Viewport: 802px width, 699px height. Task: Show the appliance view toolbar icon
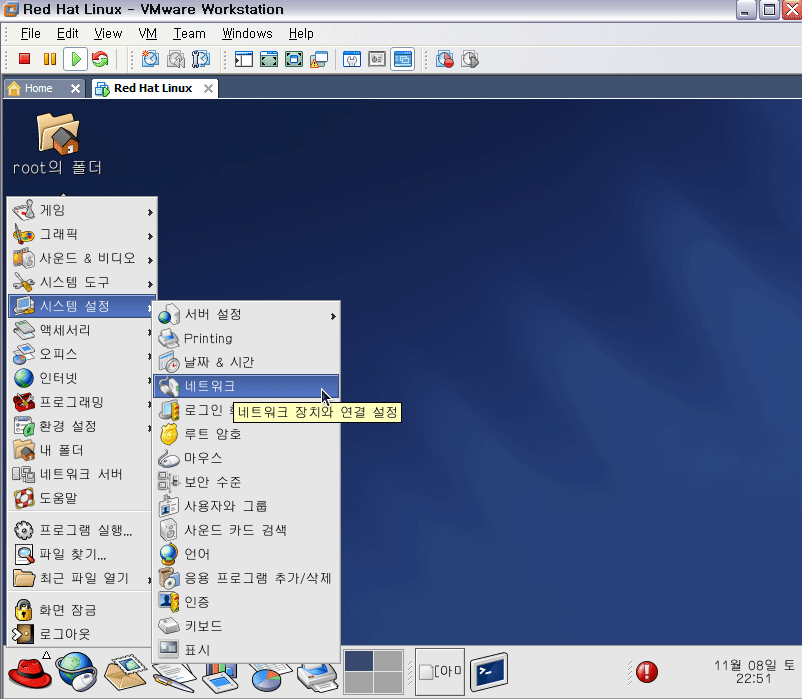click(x=377, y=59)
